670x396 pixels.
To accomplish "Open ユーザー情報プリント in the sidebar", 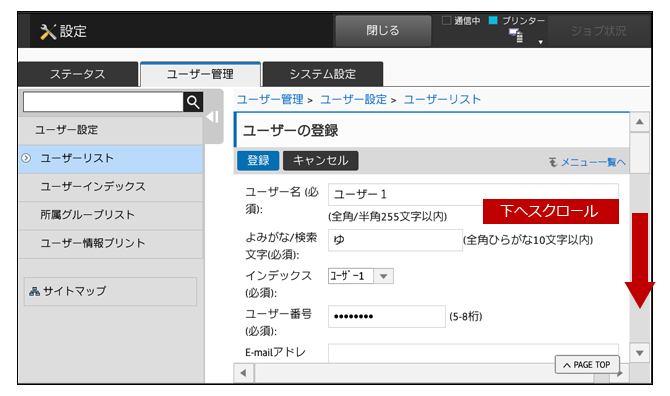I will [111, 243].
